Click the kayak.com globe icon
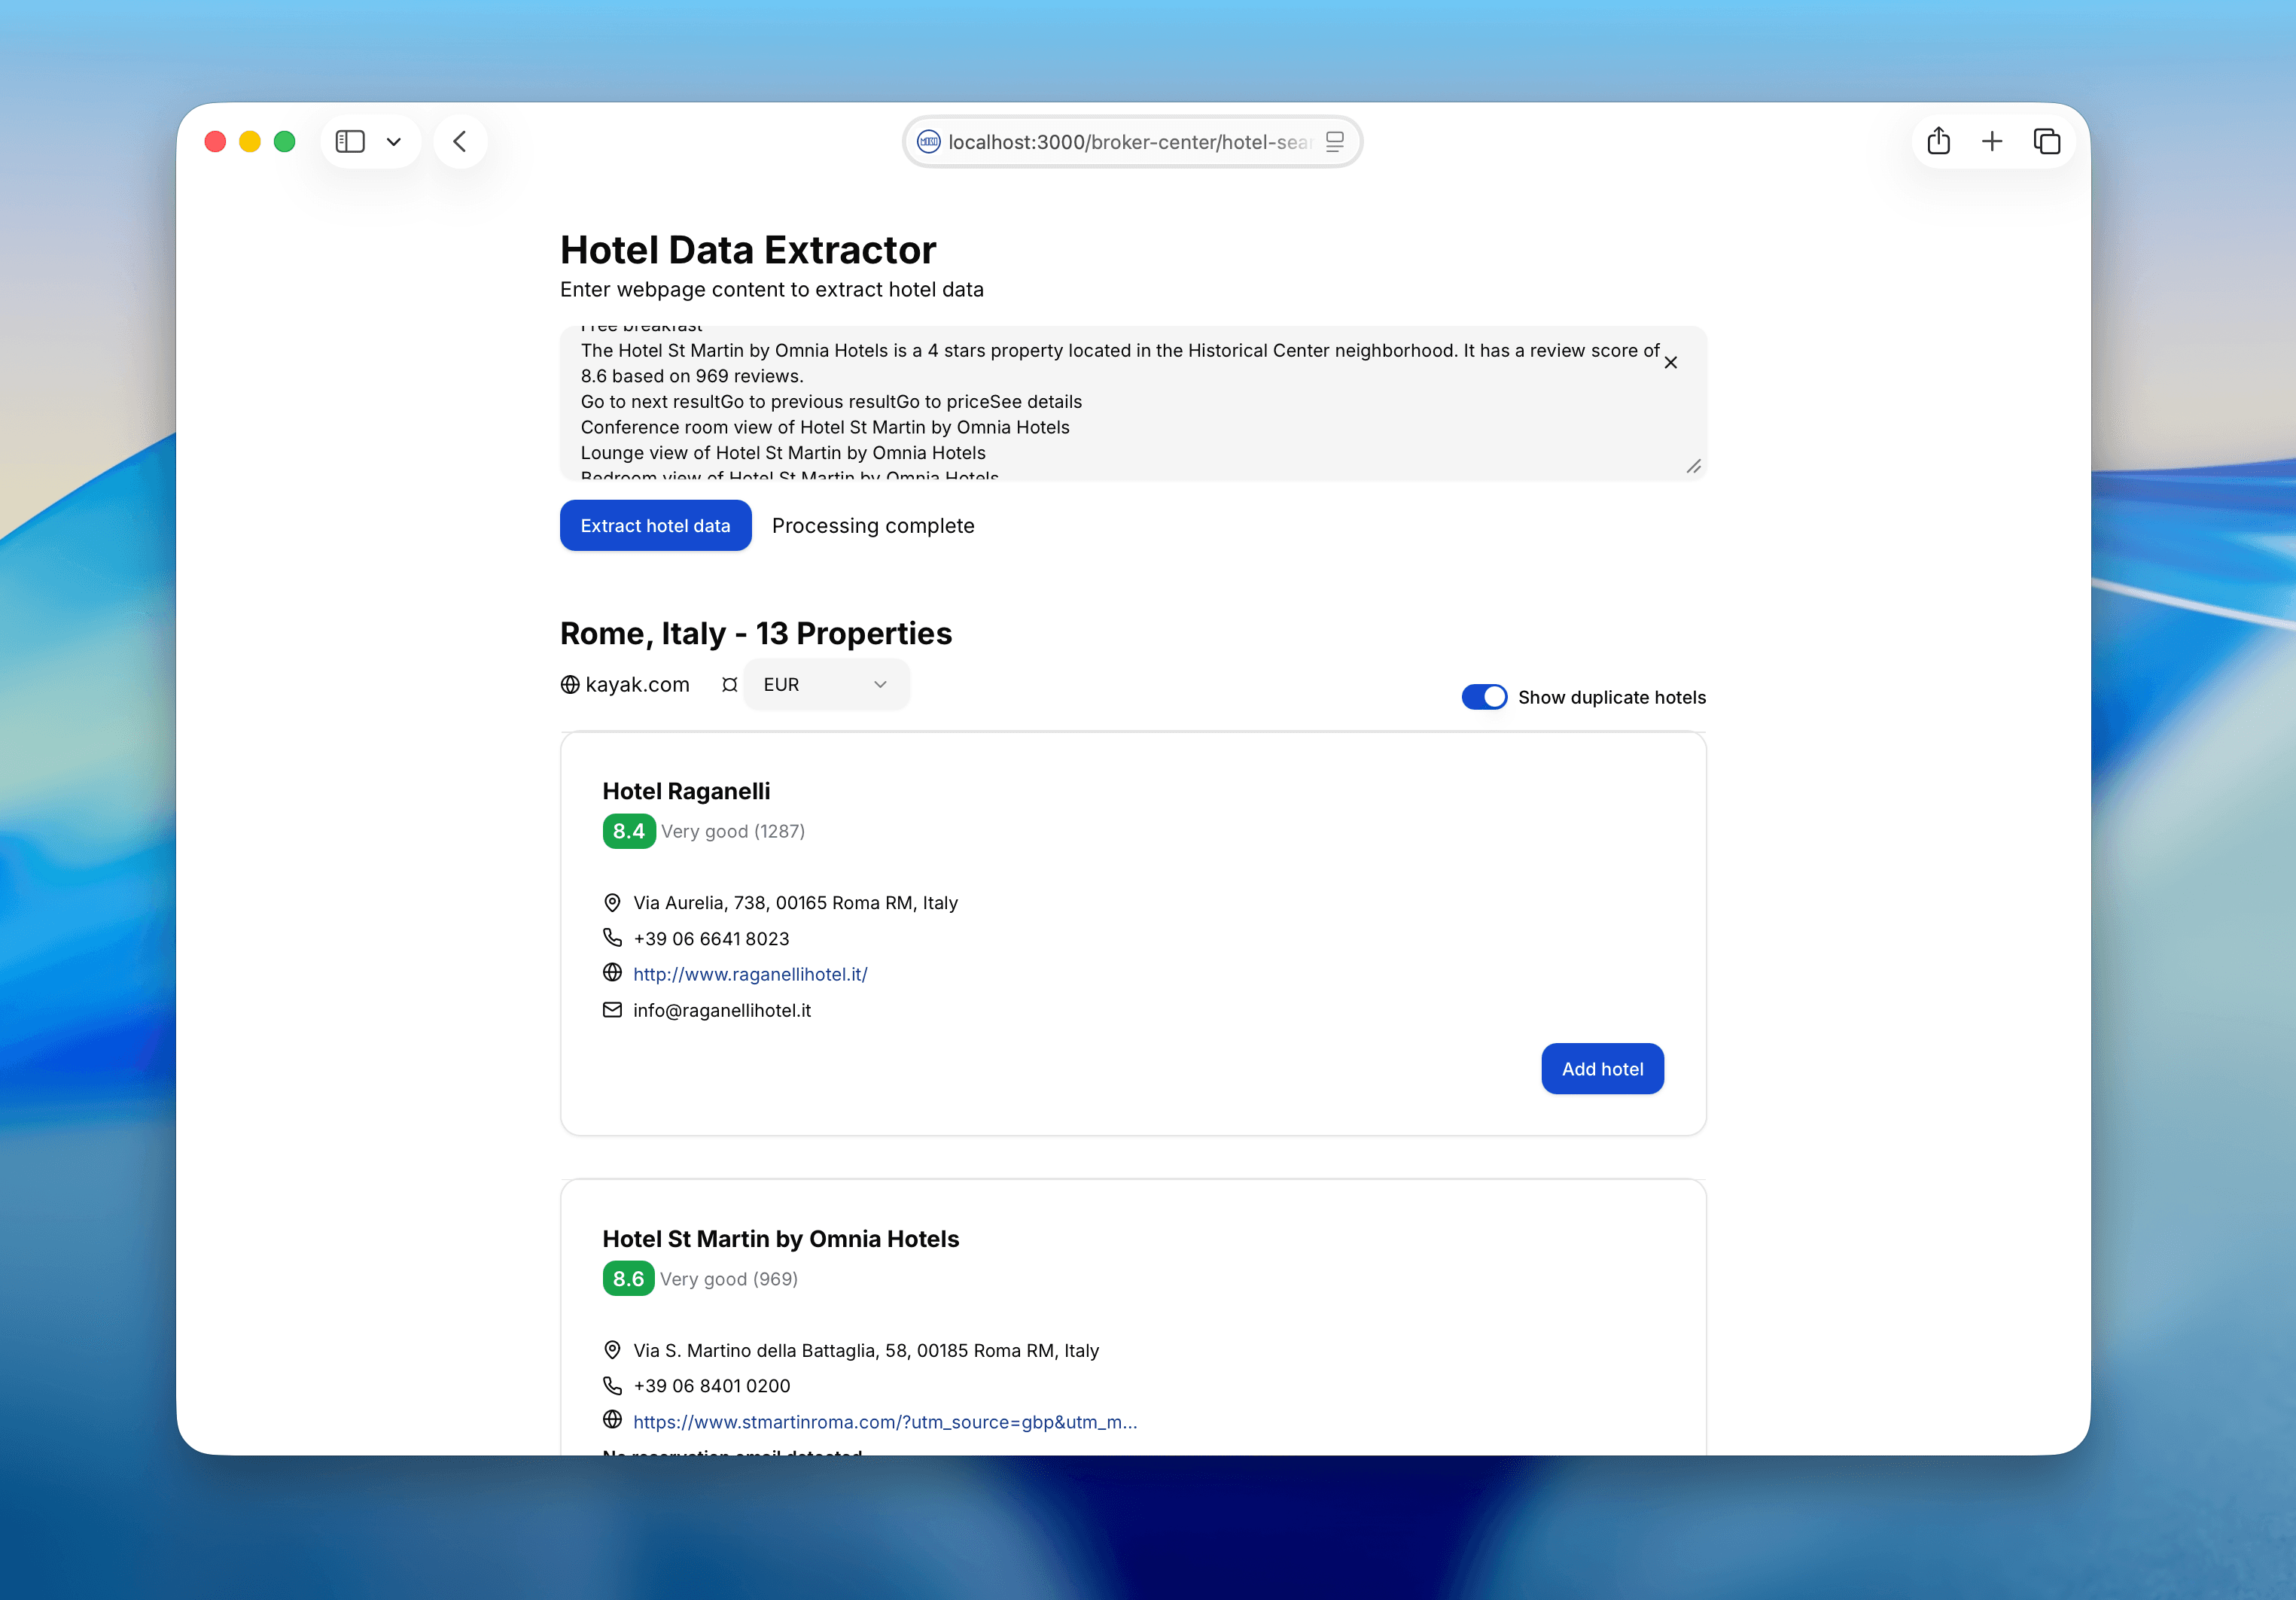Viewport: 2296px width, 1600px height. [x=570, y=685]
